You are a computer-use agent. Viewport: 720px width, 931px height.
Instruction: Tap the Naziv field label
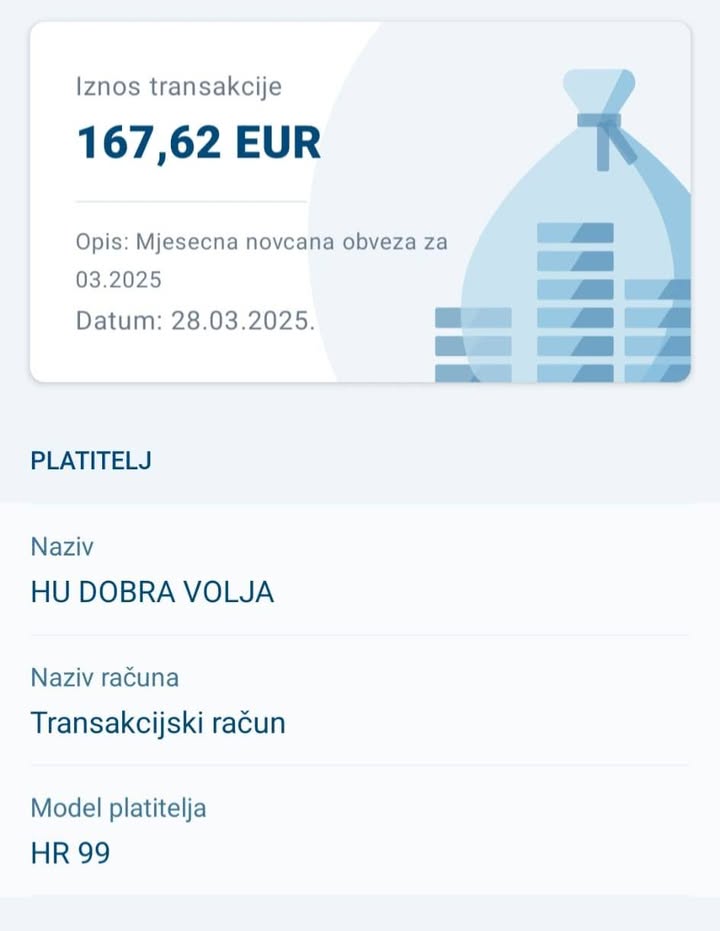62,547
